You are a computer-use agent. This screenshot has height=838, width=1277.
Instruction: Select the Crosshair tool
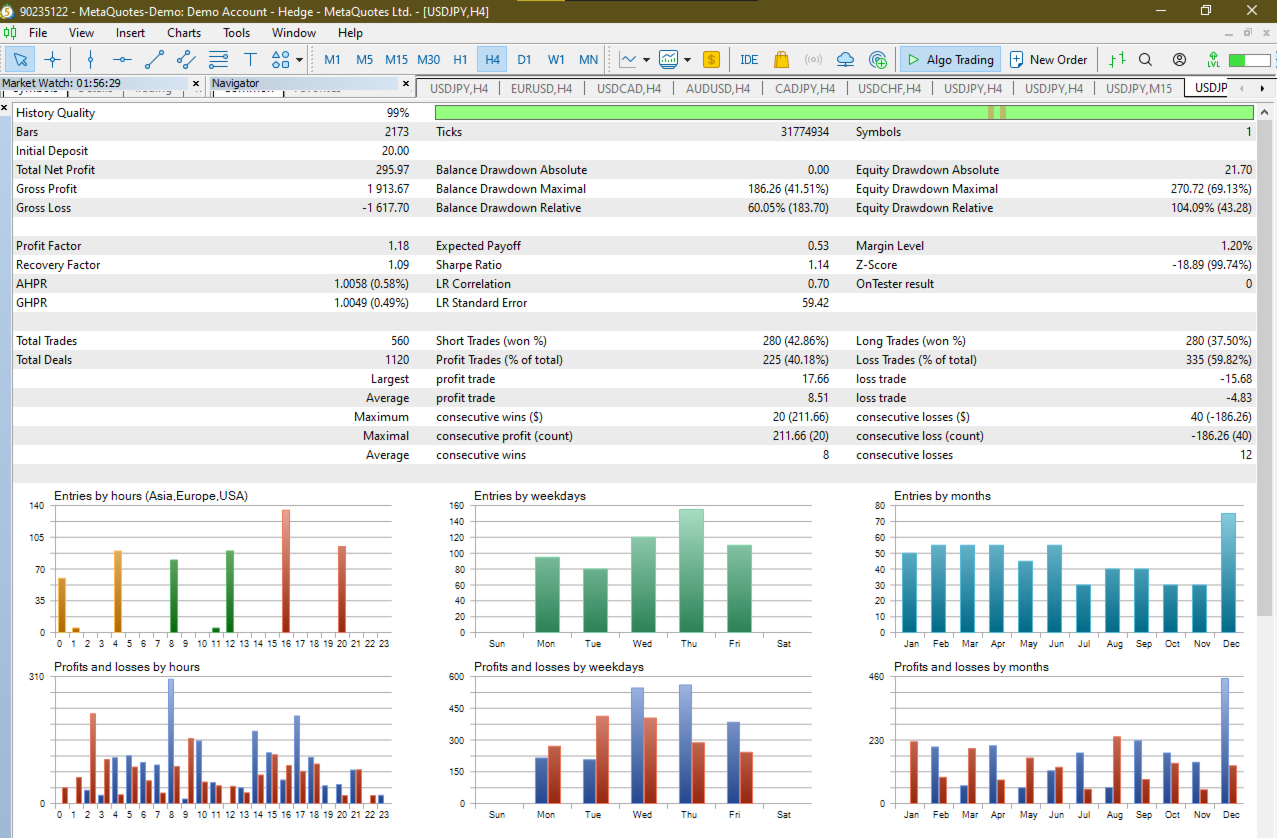coord(52,59)
